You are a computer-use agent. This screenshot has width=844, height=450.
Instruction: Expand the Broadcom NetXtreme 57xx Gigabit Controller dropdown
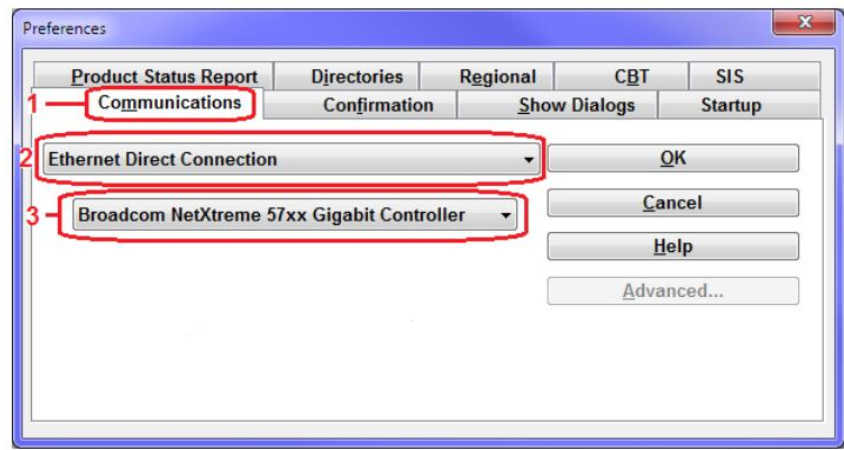click(x=294, y=215)
